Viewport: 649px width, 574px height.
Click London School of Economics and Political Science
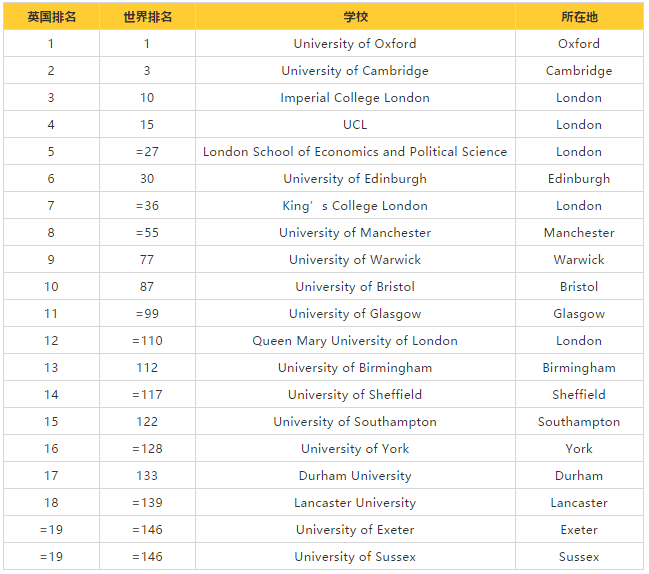point(355,151)
